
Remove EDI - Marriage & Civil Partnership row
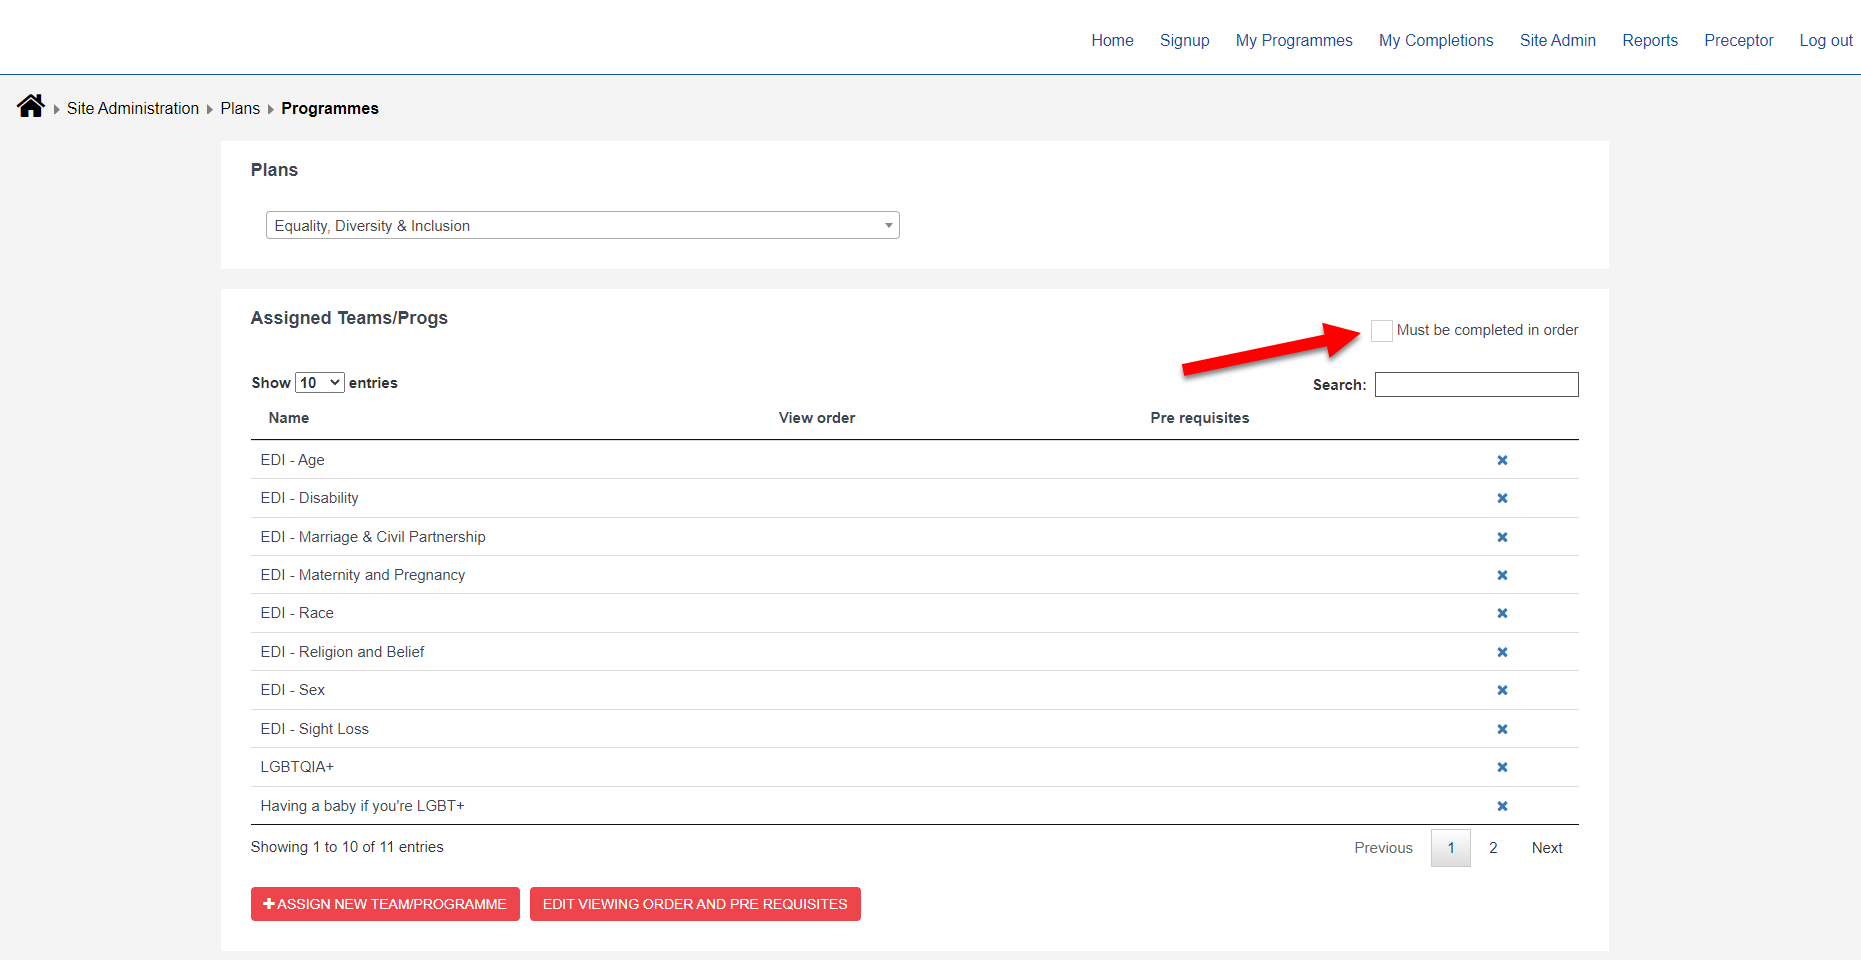coord(1502,537)
